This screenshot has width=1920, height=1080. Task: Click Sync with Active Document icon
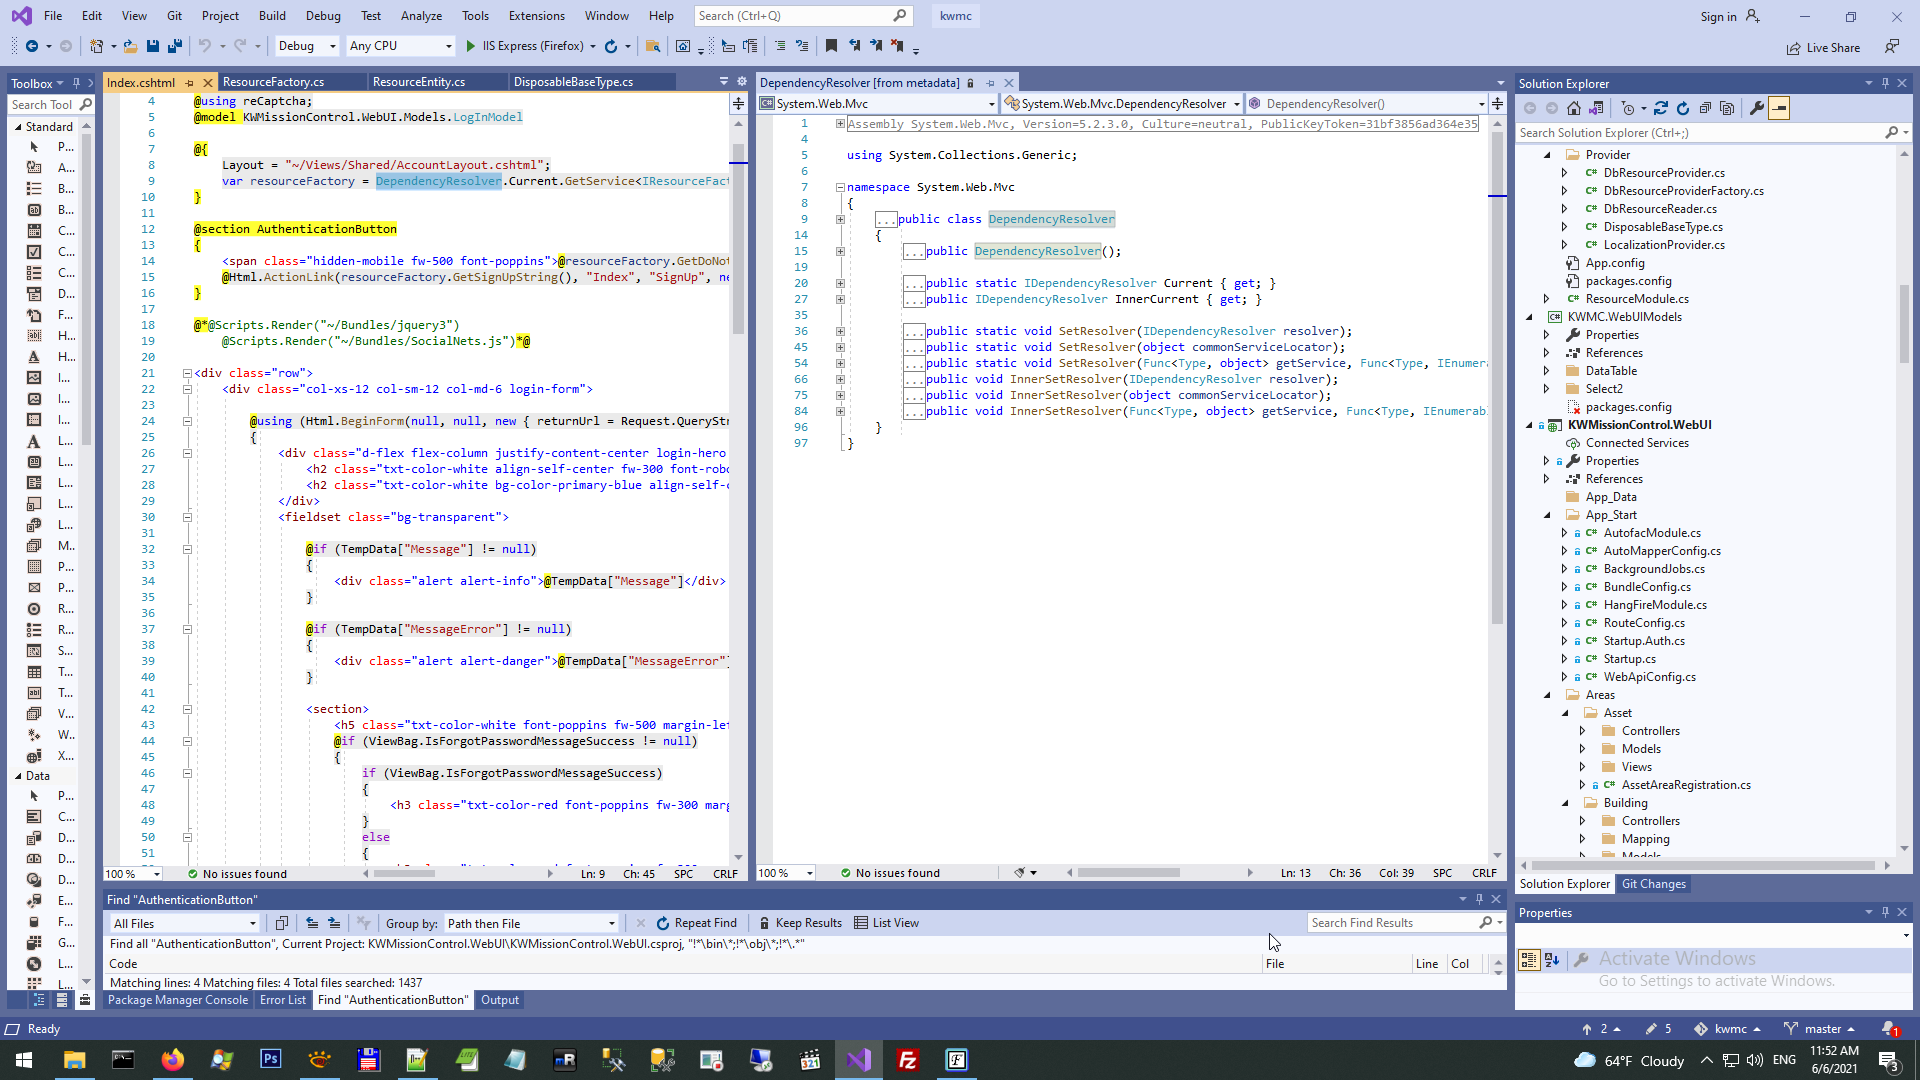(1661, 108)
